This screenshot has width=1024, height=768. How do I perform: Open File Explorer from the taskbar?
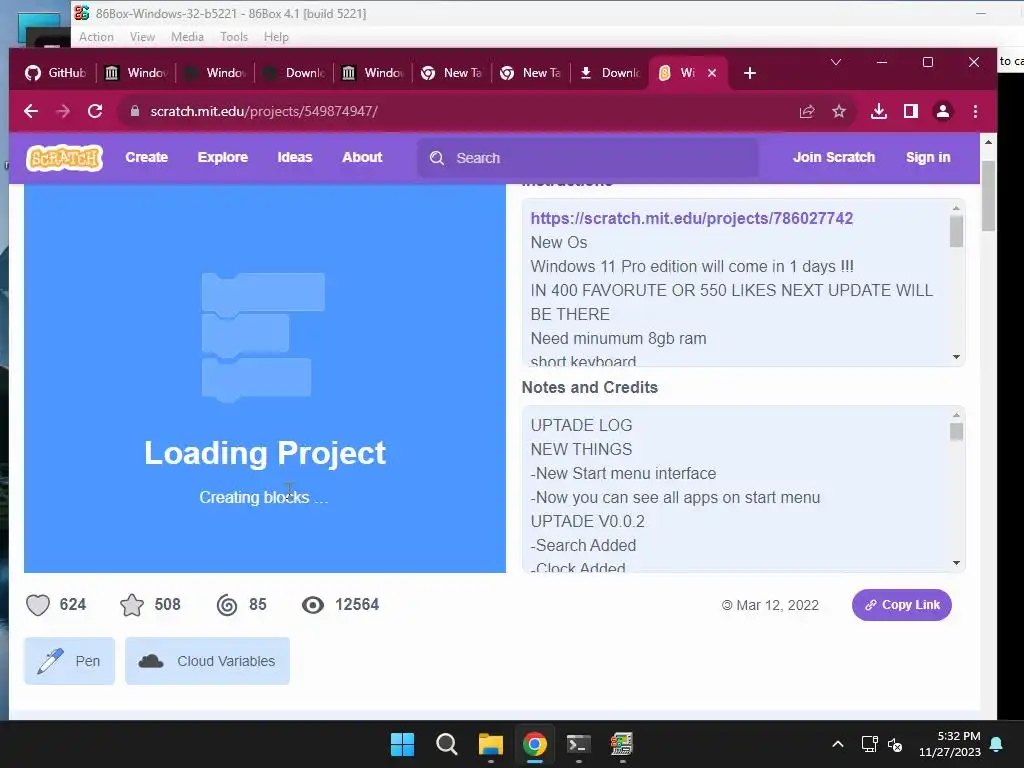(x=490, y=744)
